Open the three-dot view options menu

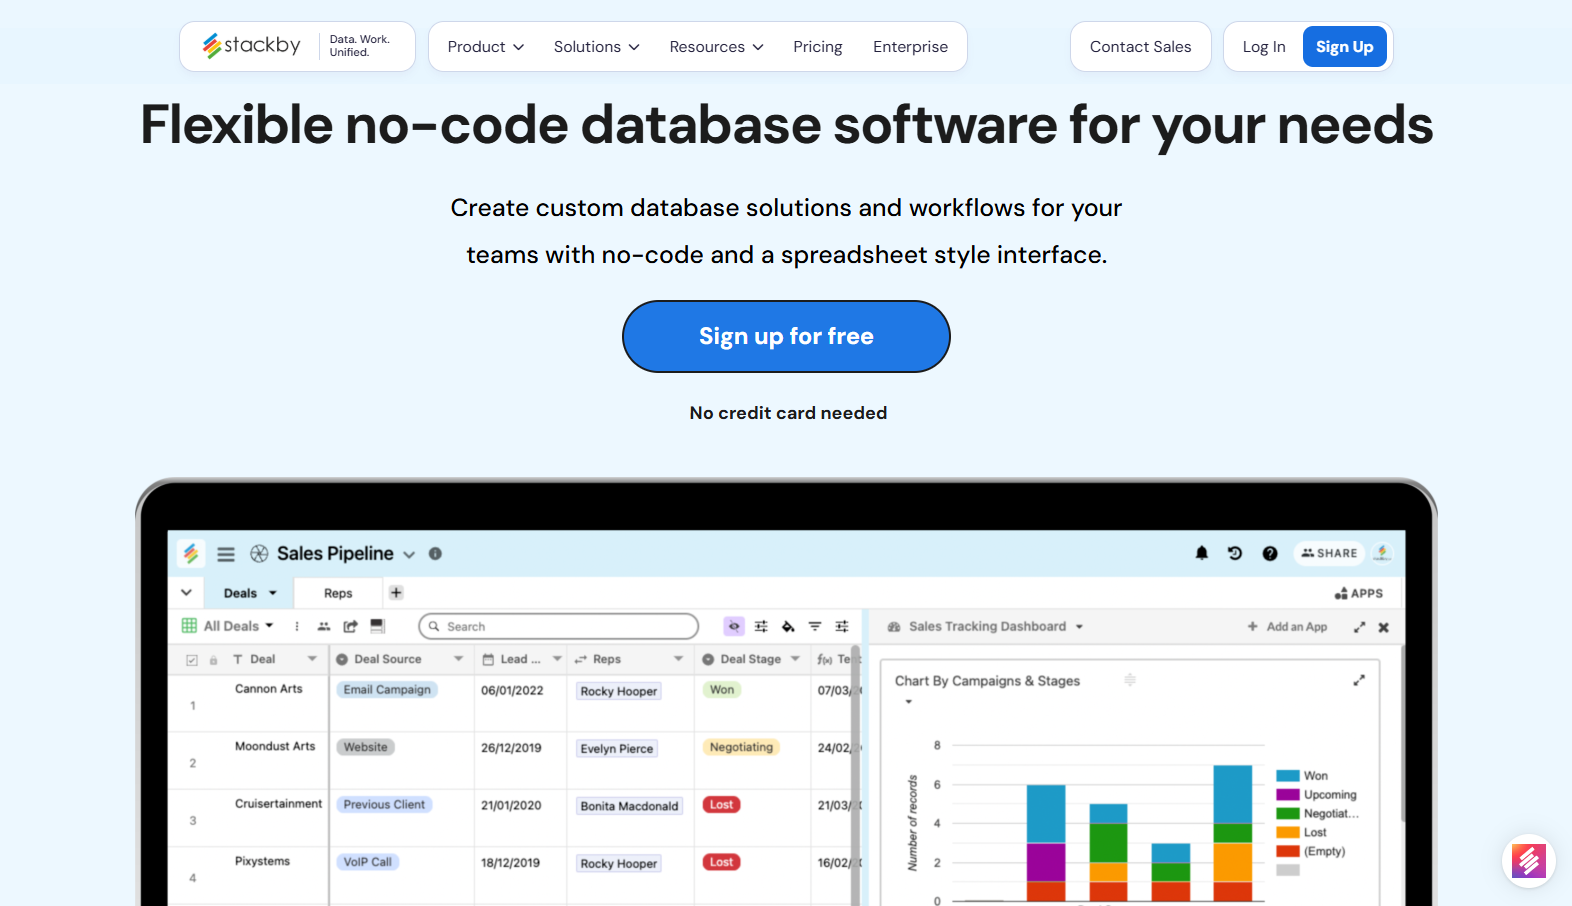click(x=297, y=626)
